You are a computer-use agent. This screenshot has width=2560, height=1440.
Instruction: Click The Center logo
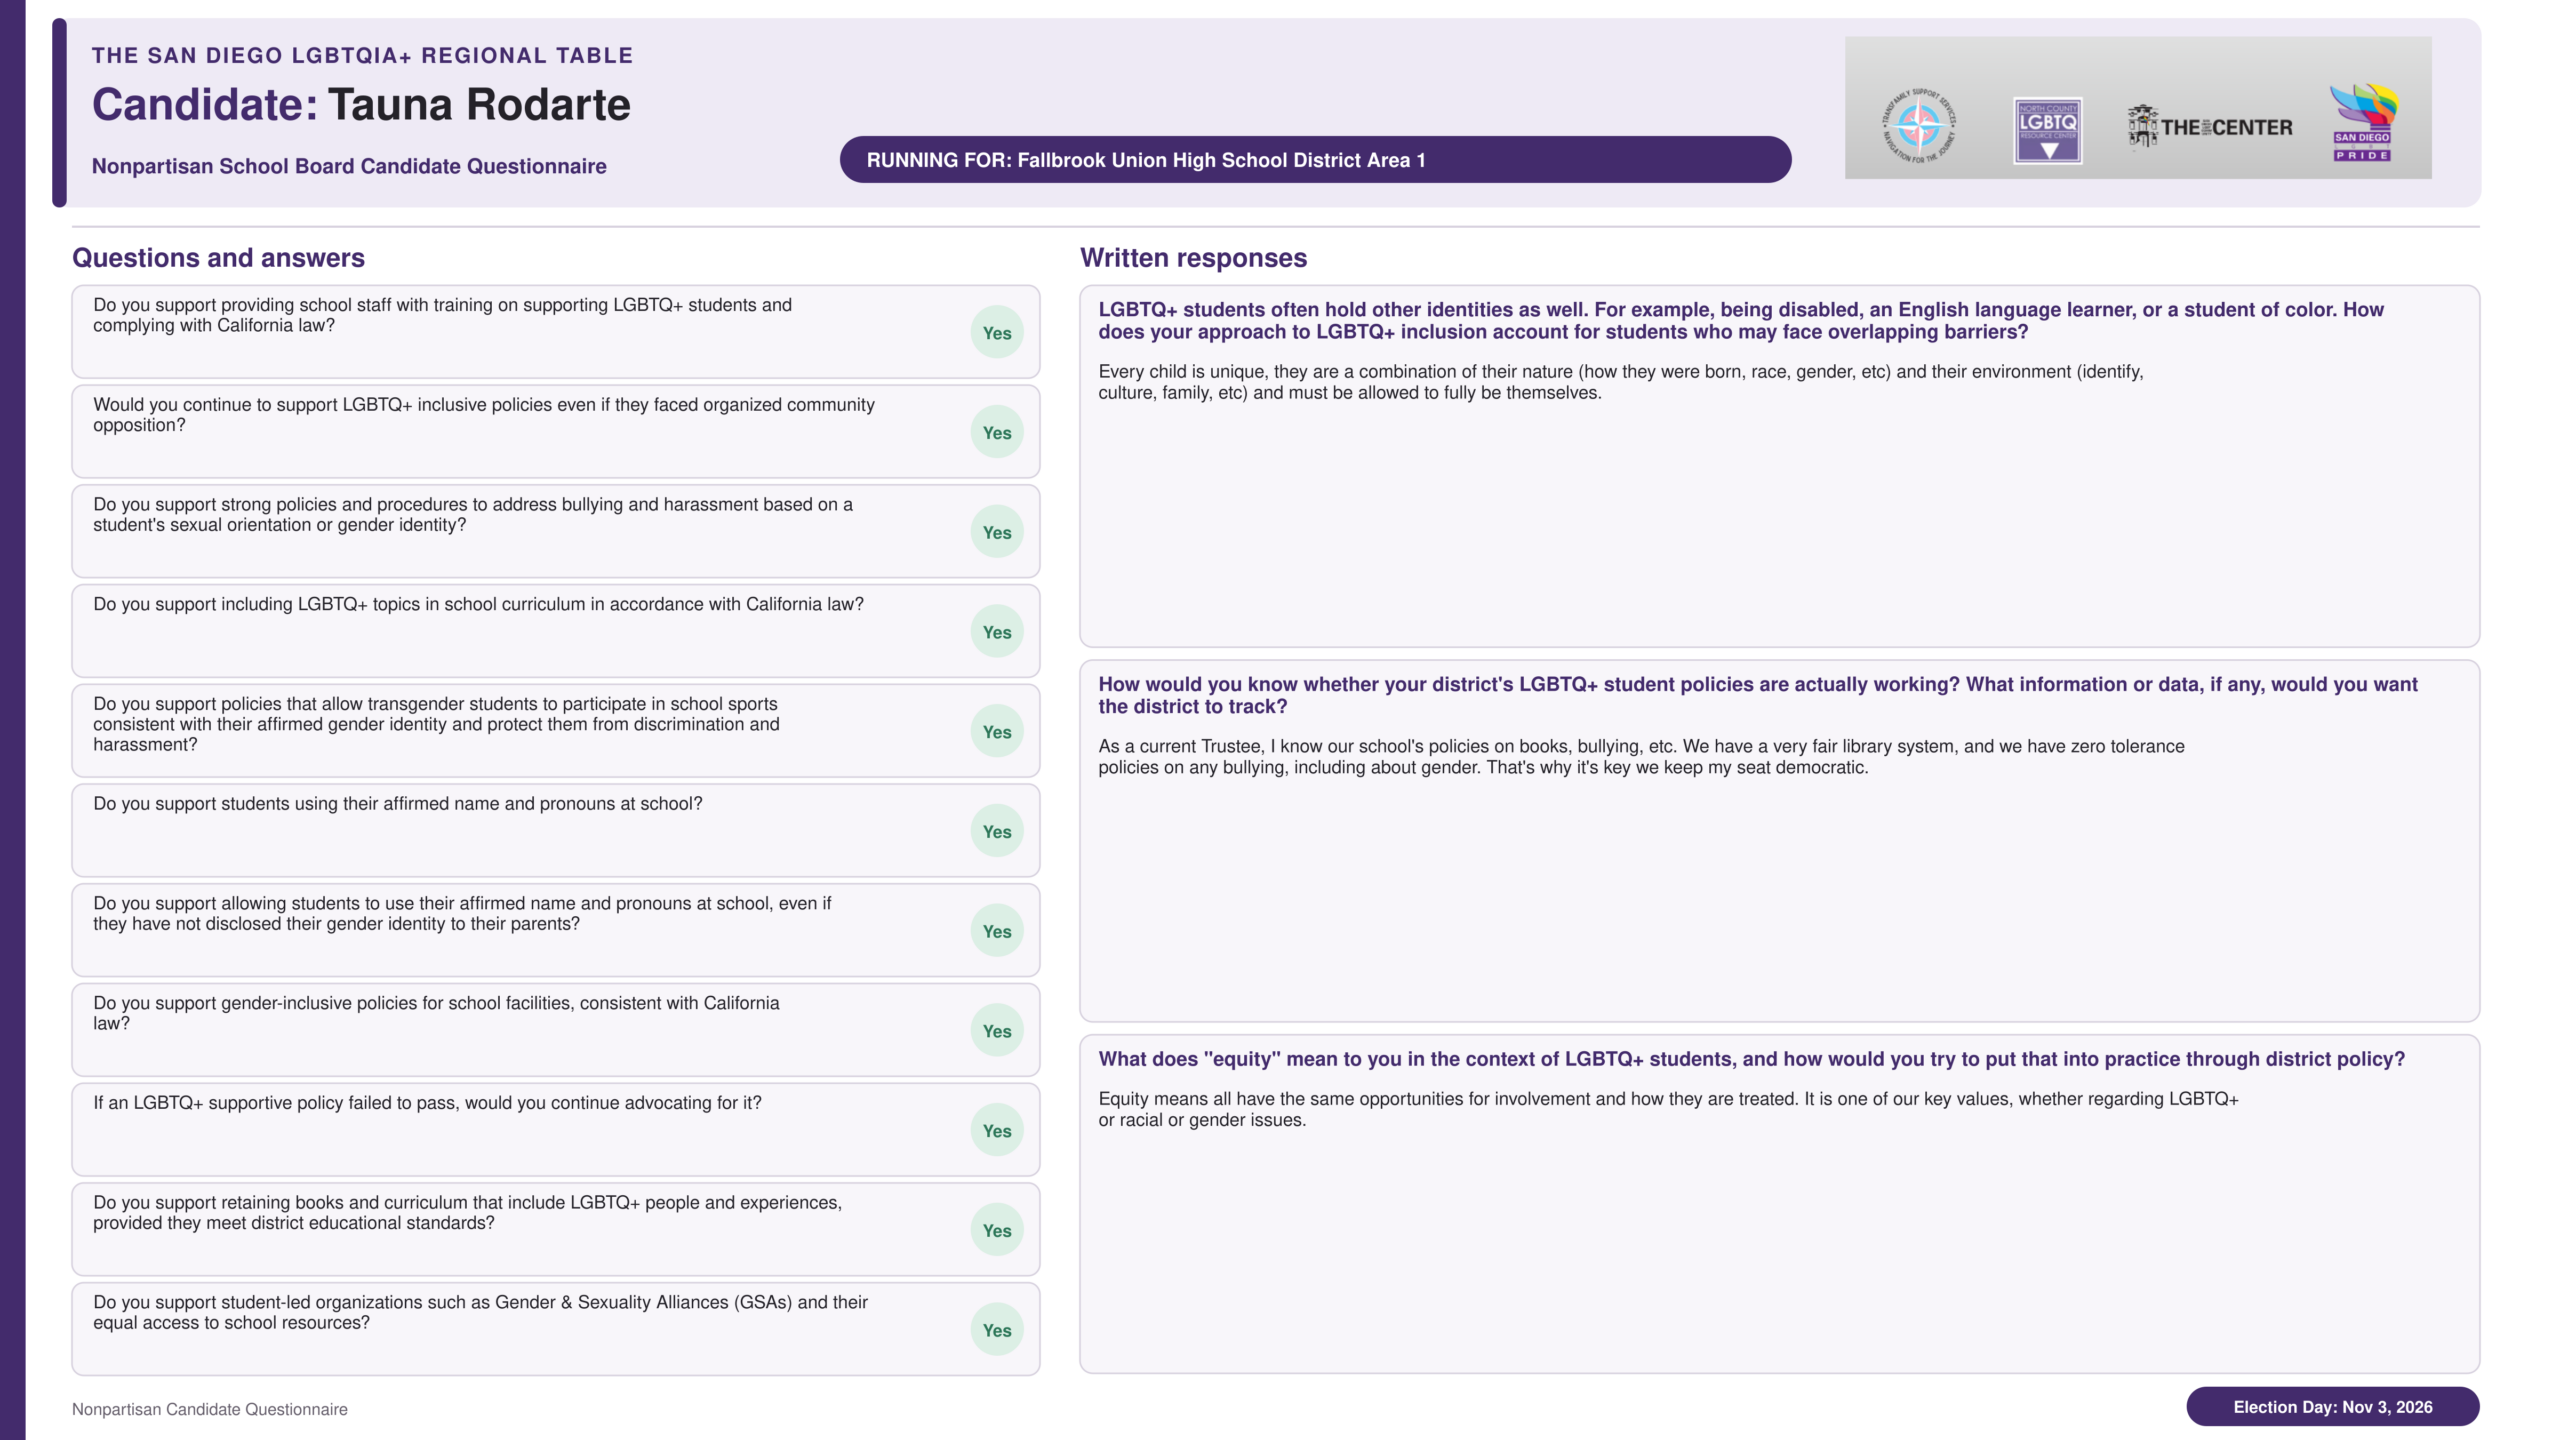[x=2210, y=127]
